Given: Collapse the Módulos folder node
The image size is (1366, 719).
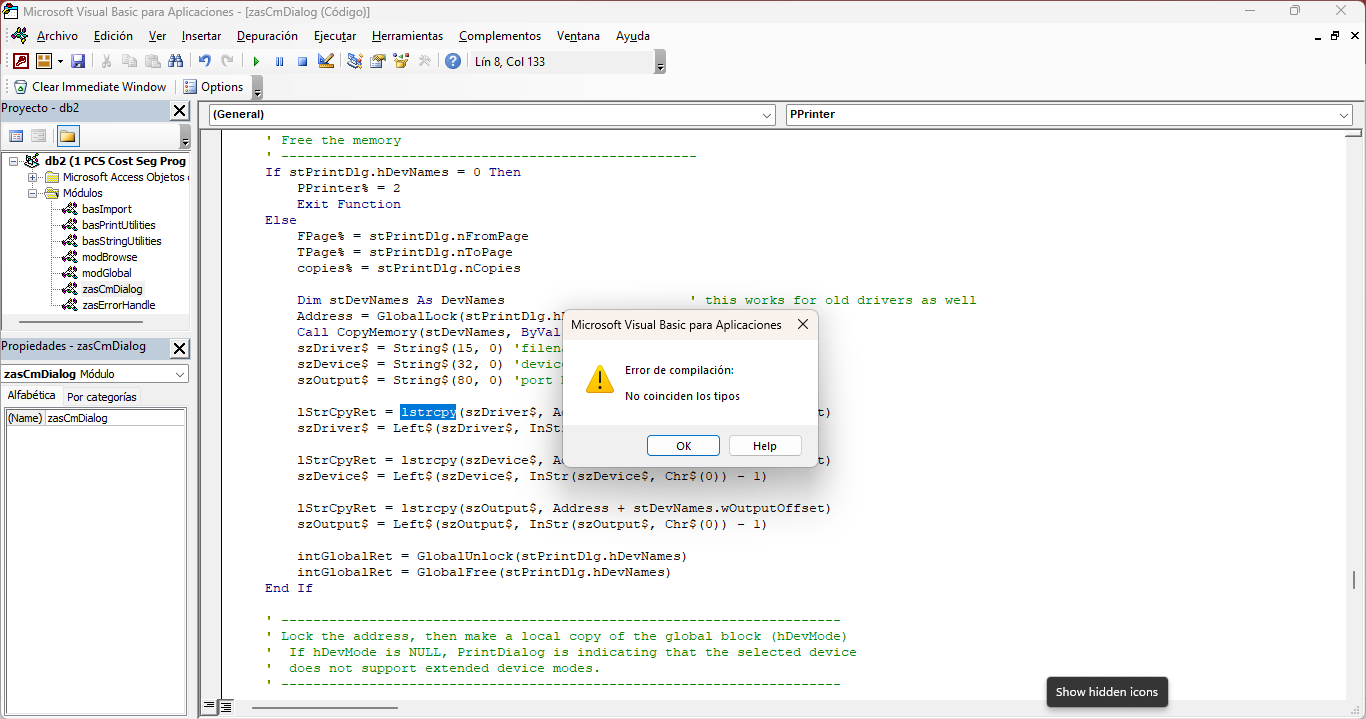Looking at the screenshot, I should (33, 193).
